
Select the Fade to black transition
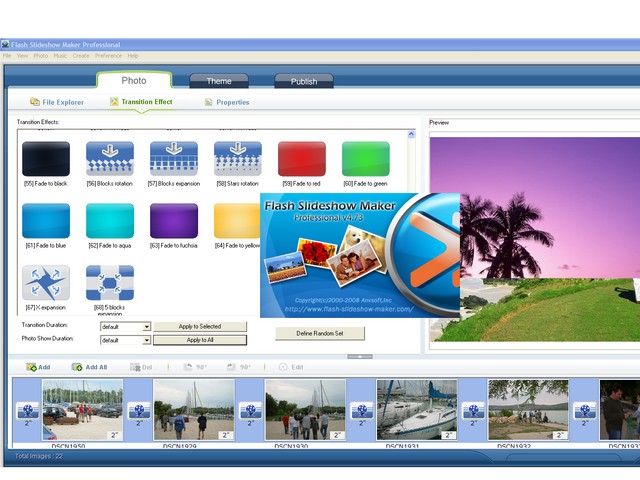(46, 159)
